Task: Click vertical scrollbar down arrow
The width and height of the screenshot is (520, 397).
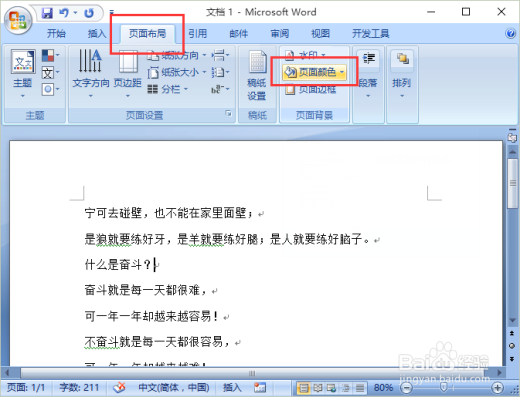Action: (x=512, y=320)
